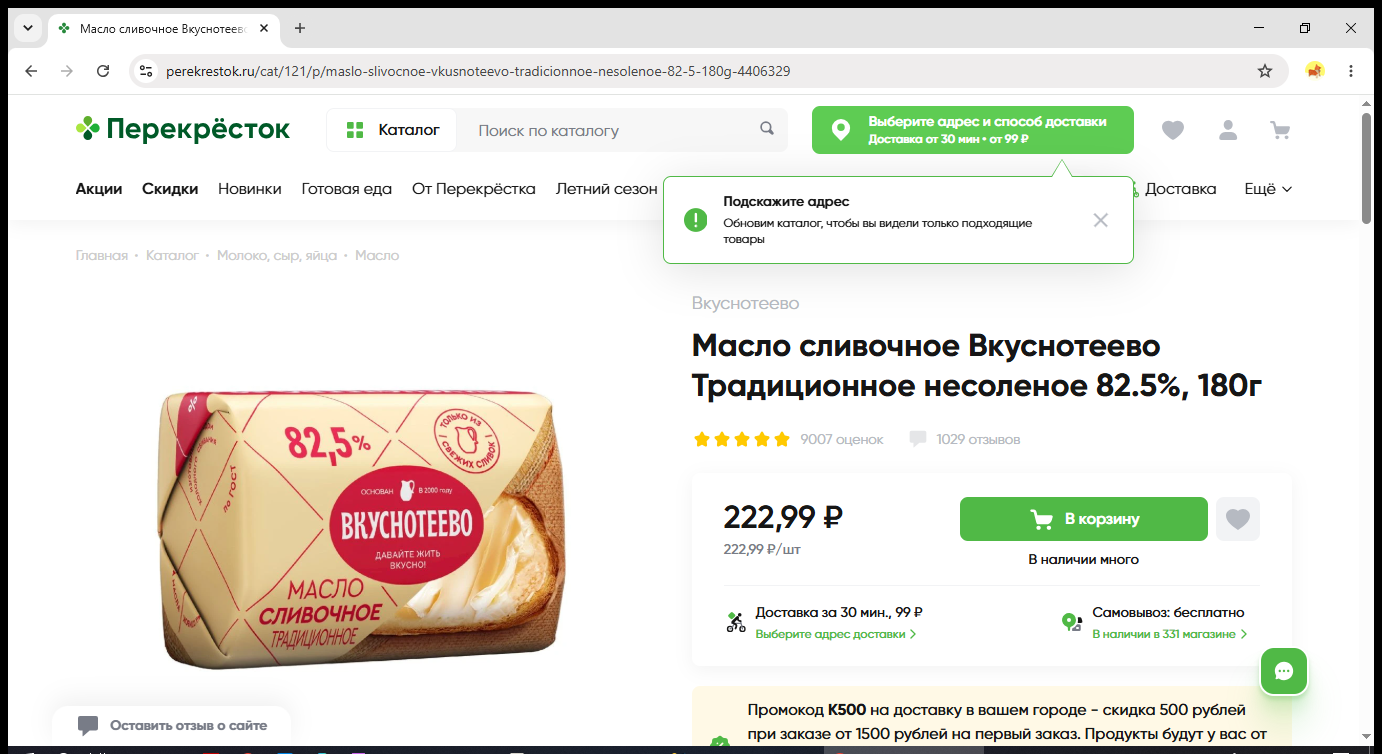Focus the Поиск по каталогу search field
This screenshot has width=1382, height=754.
[x=611, y=130]
